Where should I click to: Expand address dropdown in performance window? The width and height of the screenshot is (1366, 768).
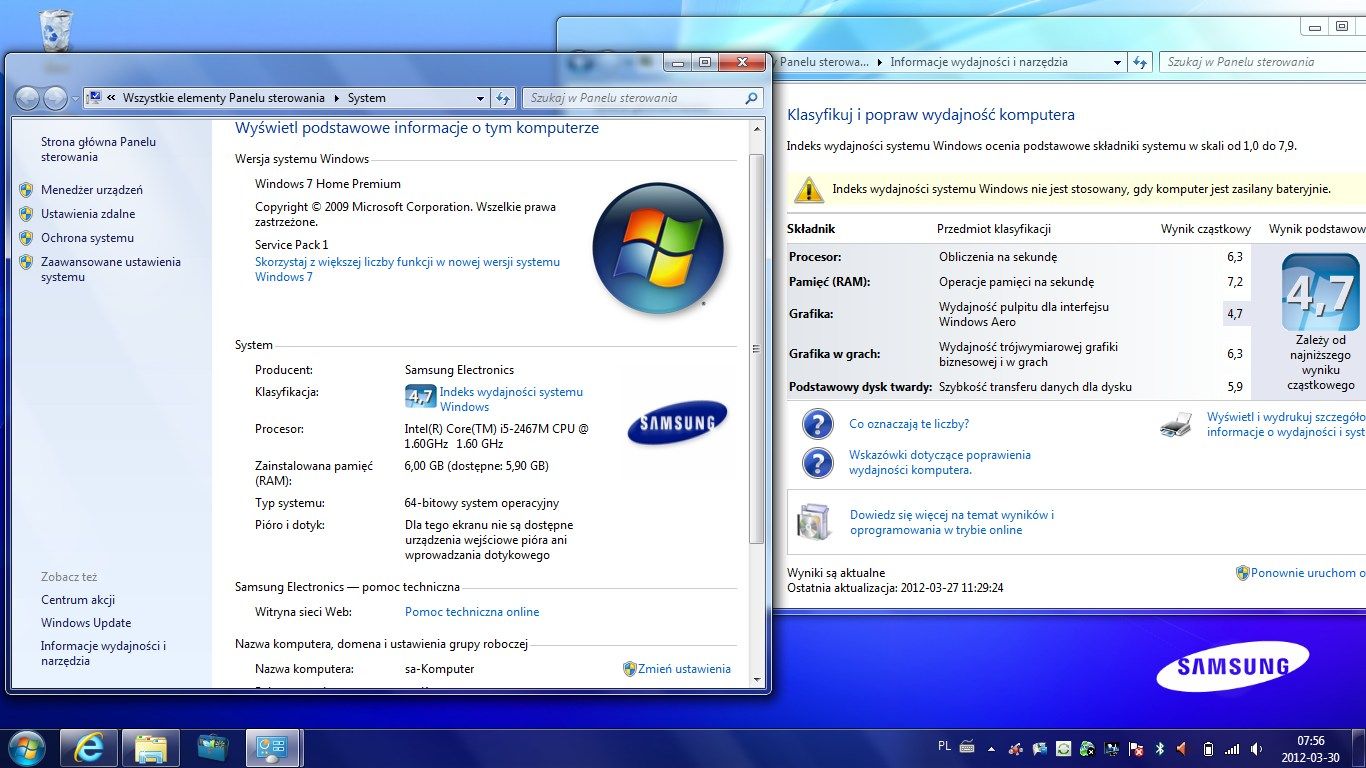pos(1118,62)
